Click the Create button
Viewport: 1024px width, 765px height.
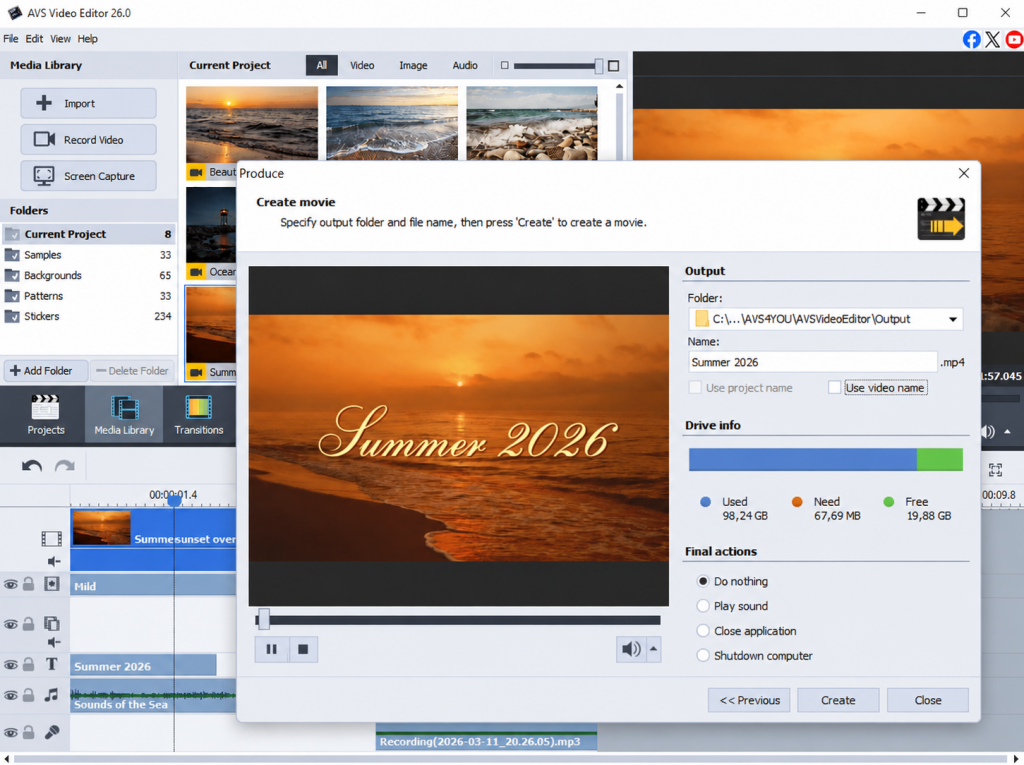coord(838,700)
